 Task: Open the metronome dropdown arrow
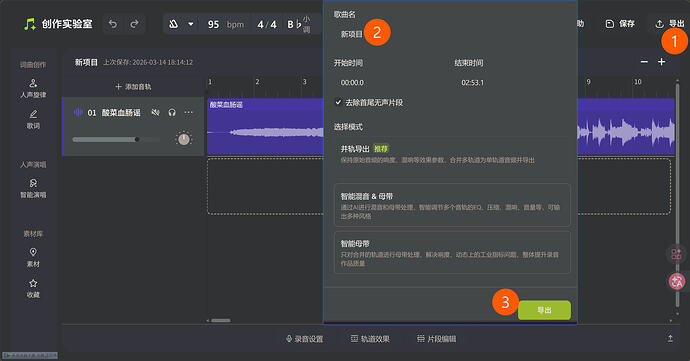coord(191,24)
